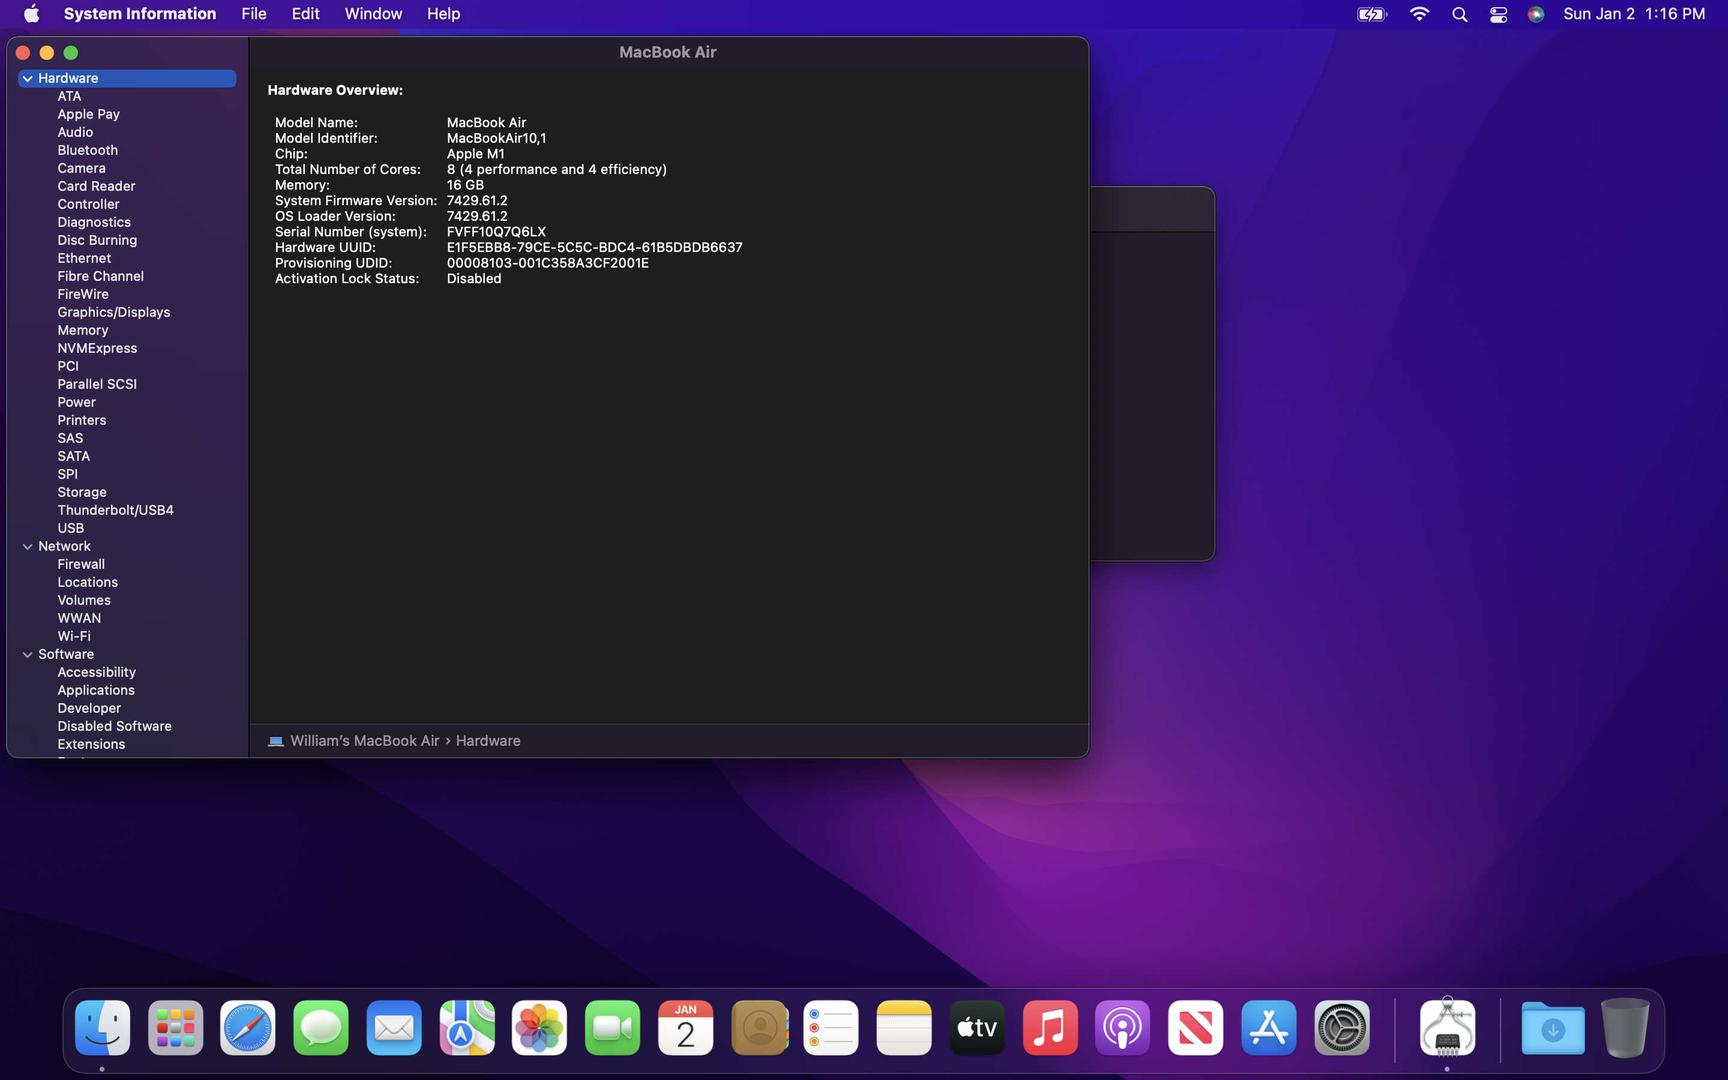Click the battery status icon

[1372, 14]
